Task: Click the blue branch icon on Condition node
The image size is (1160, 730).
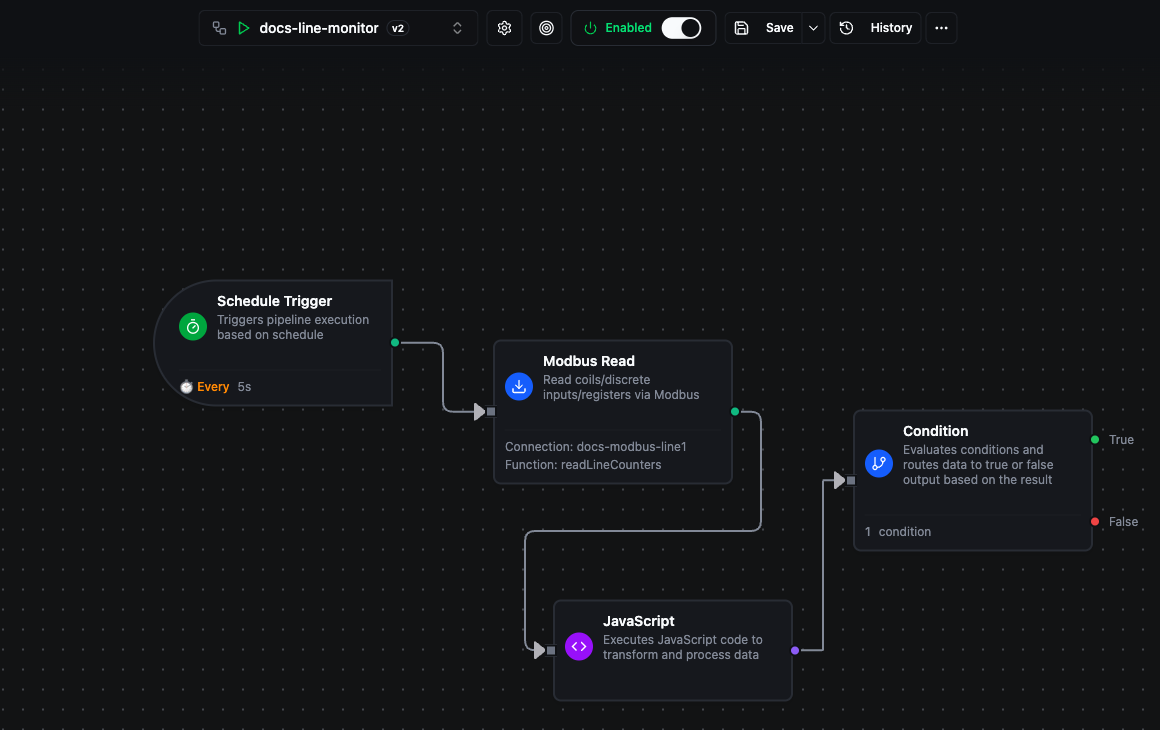Action: pos(879,464)
